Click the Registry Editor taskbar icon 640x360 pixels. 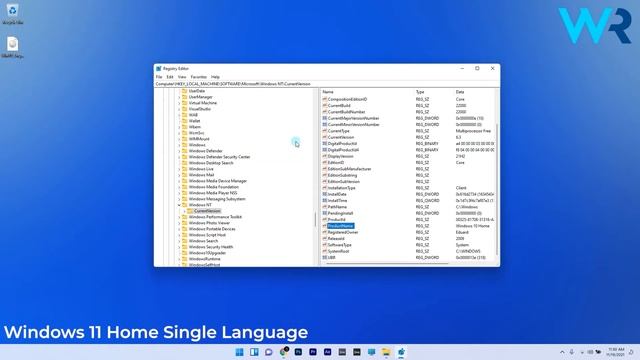coord(401,352)
